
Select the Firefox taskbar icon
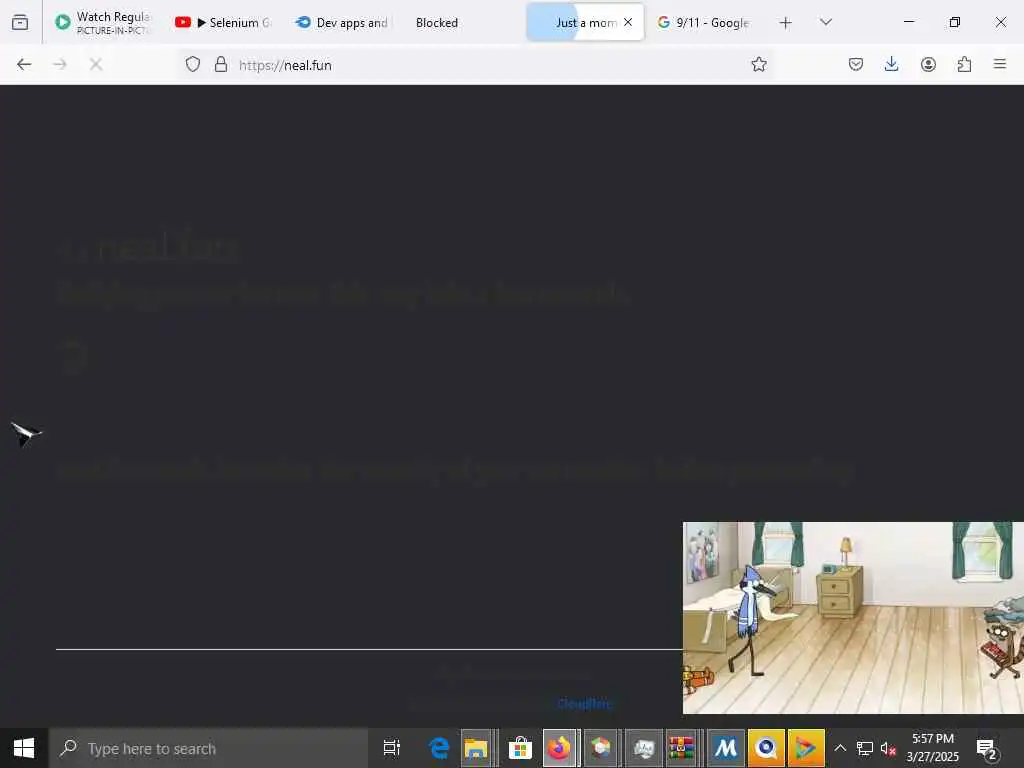559,748
